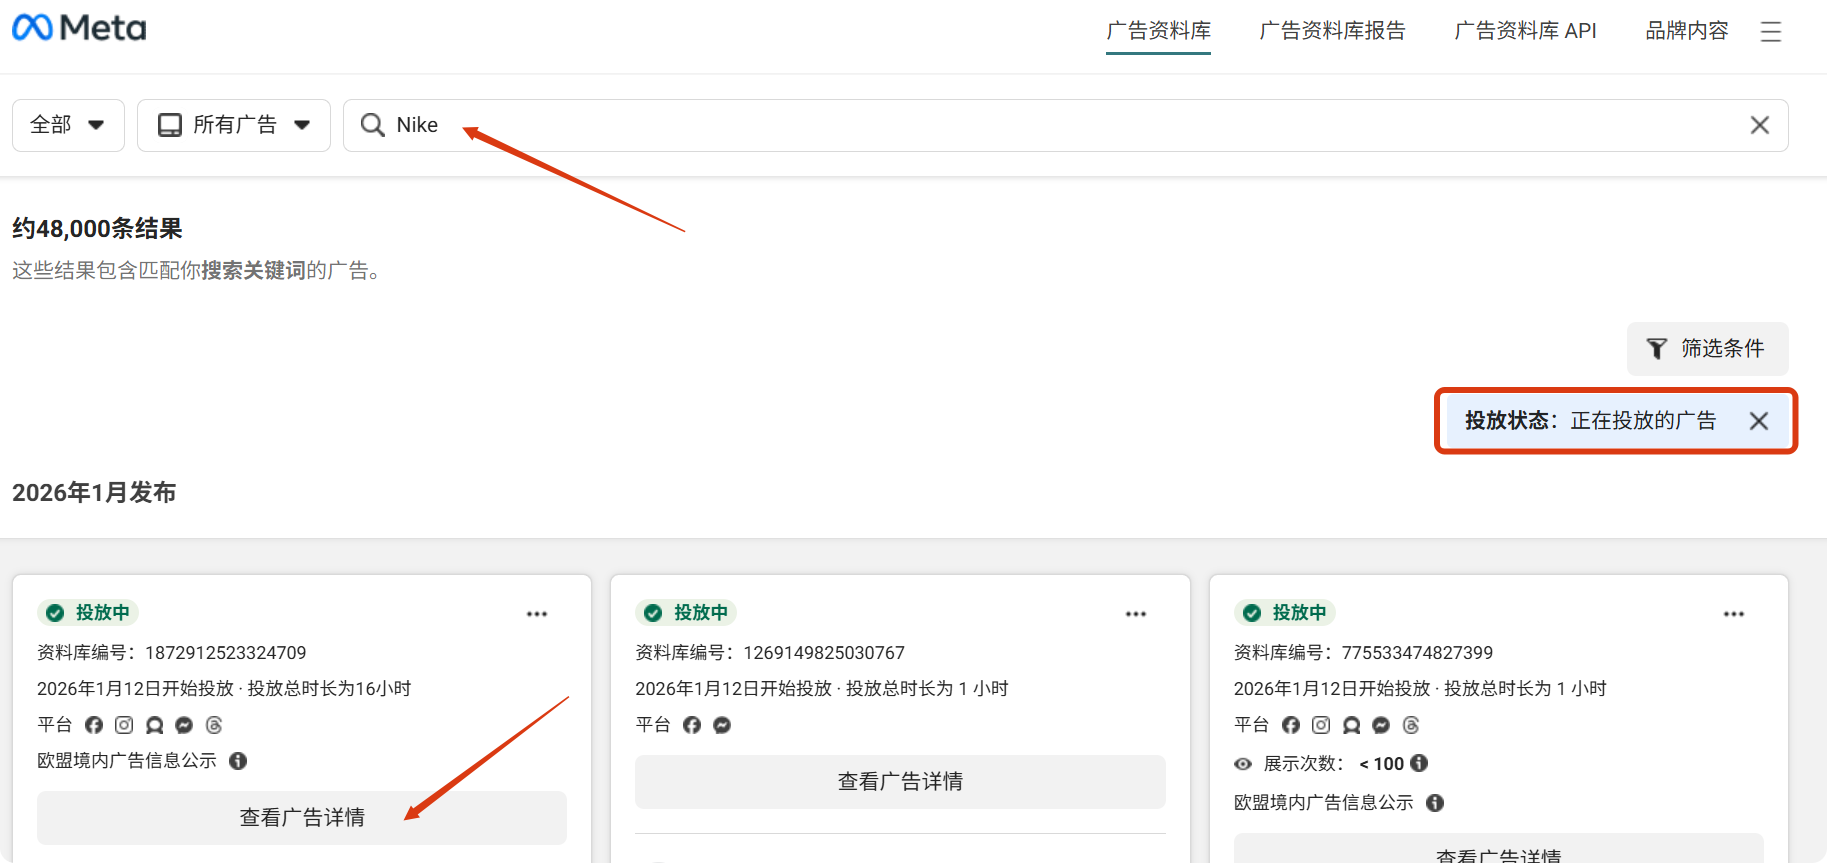
Task: Click Messenger platform icon in ad 1269149825030767
Action: coord(722,725)
